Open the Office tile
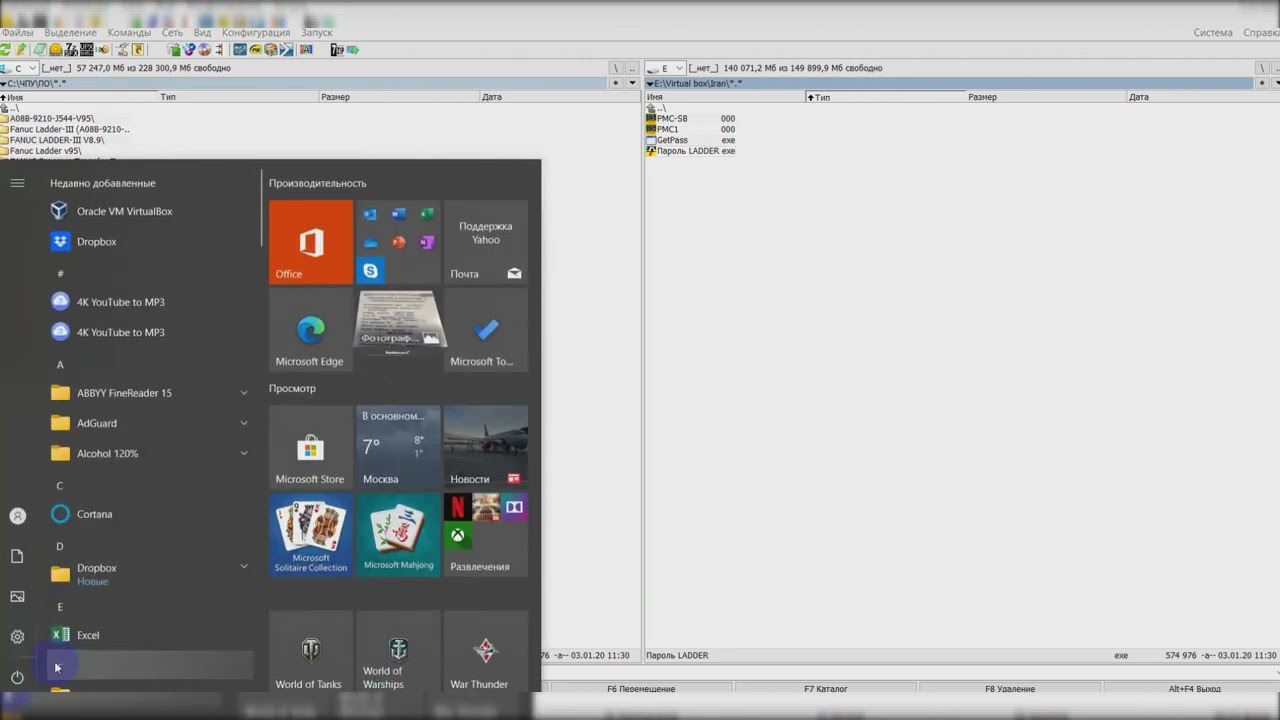 311,242
